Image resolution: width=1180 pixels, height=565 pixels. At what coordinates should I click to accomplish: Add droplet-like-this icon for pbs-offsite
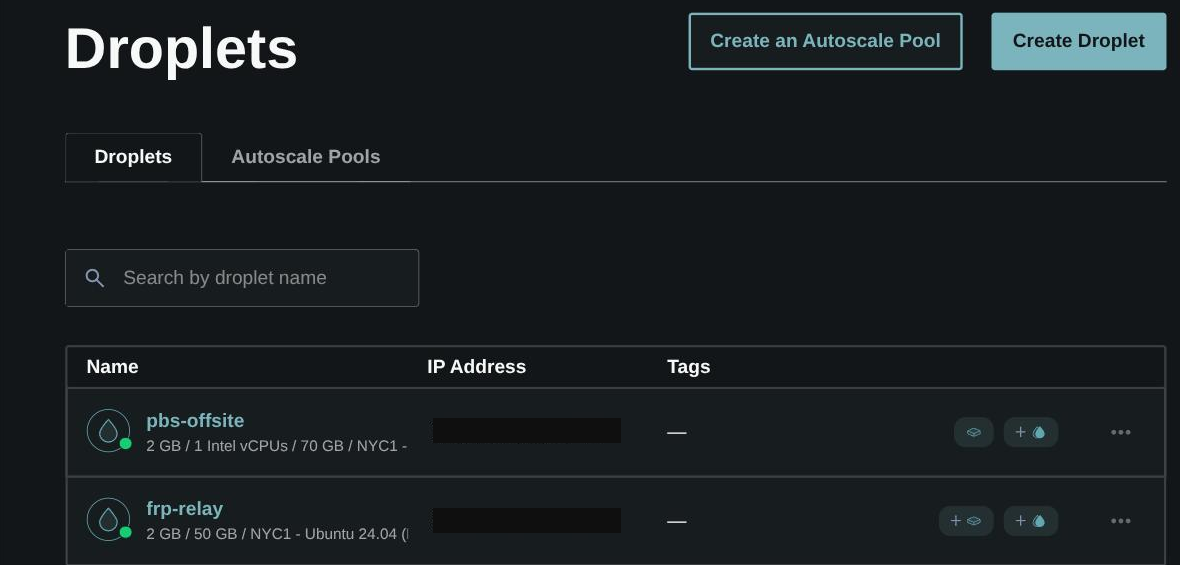coord(1031,433)
